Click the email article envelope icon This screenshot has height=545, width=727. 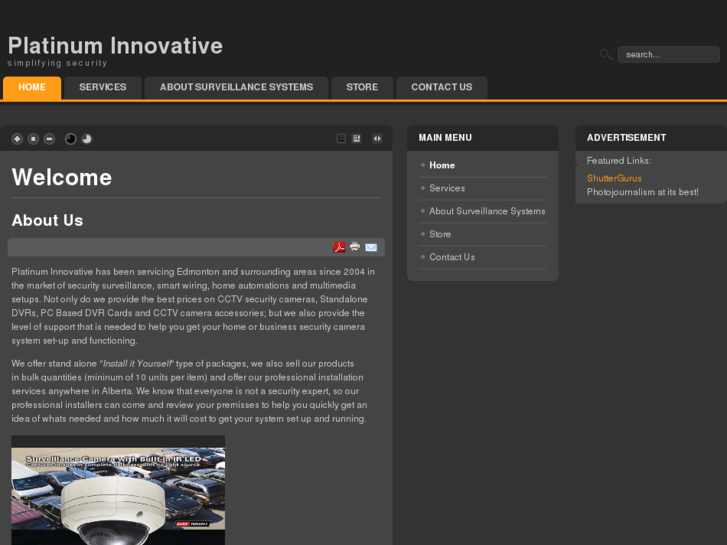click(x=371, y=247)
